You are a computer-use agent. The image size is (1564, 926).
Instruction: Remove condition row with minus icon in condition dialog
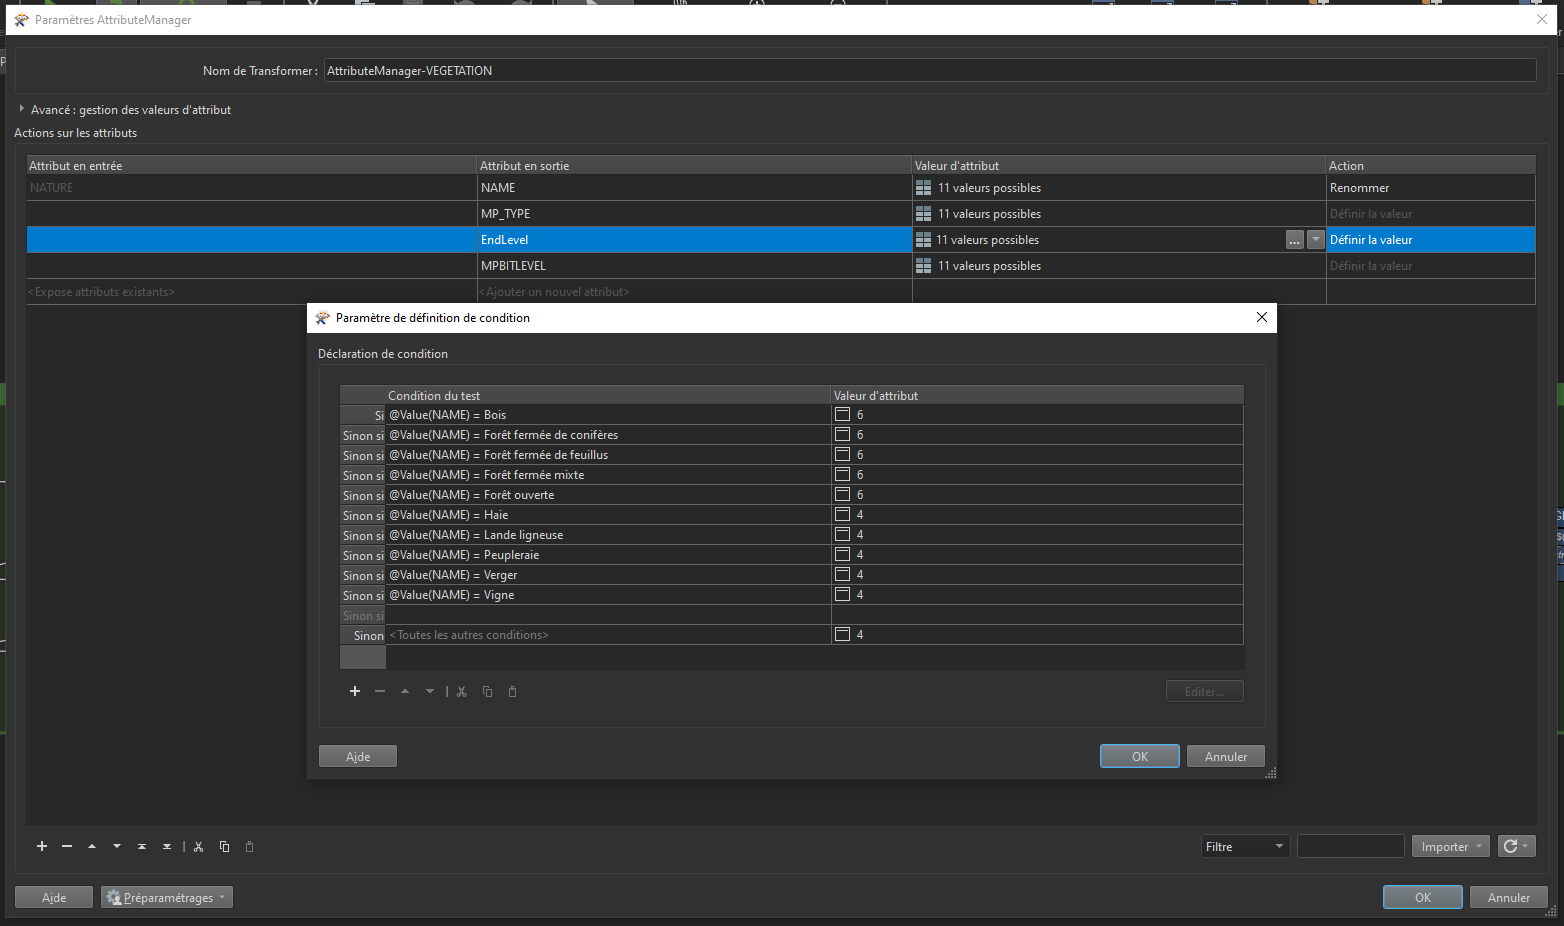coord(380,691)
